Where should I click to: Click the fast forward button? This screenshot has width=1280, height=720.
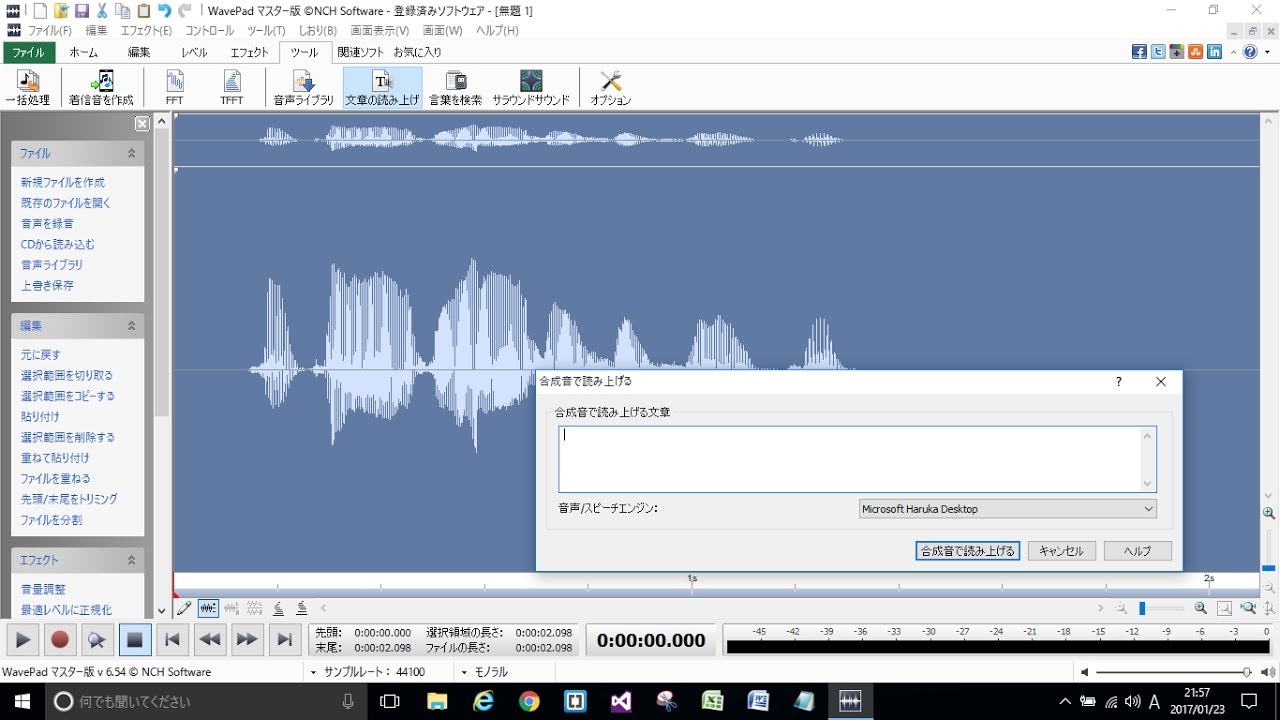[247, 640]
